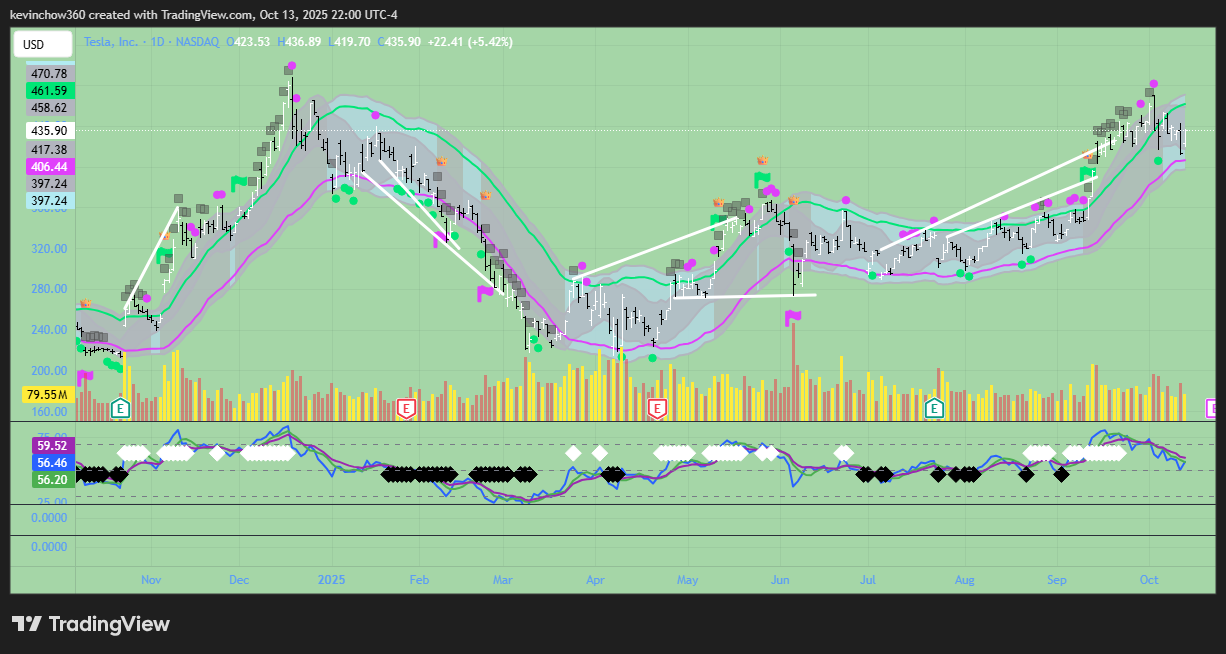Click the purple 59.52 indicator value label

(x=51, y=445)
